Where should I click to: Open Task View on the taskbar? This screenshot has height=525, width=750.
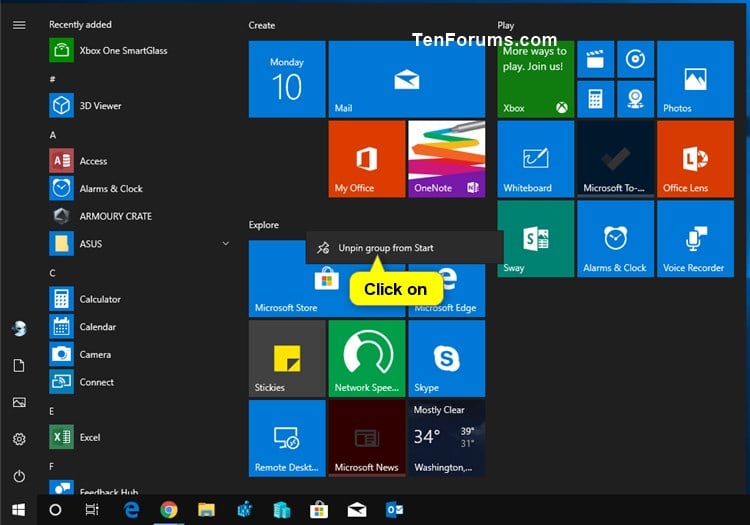[92, 510]
